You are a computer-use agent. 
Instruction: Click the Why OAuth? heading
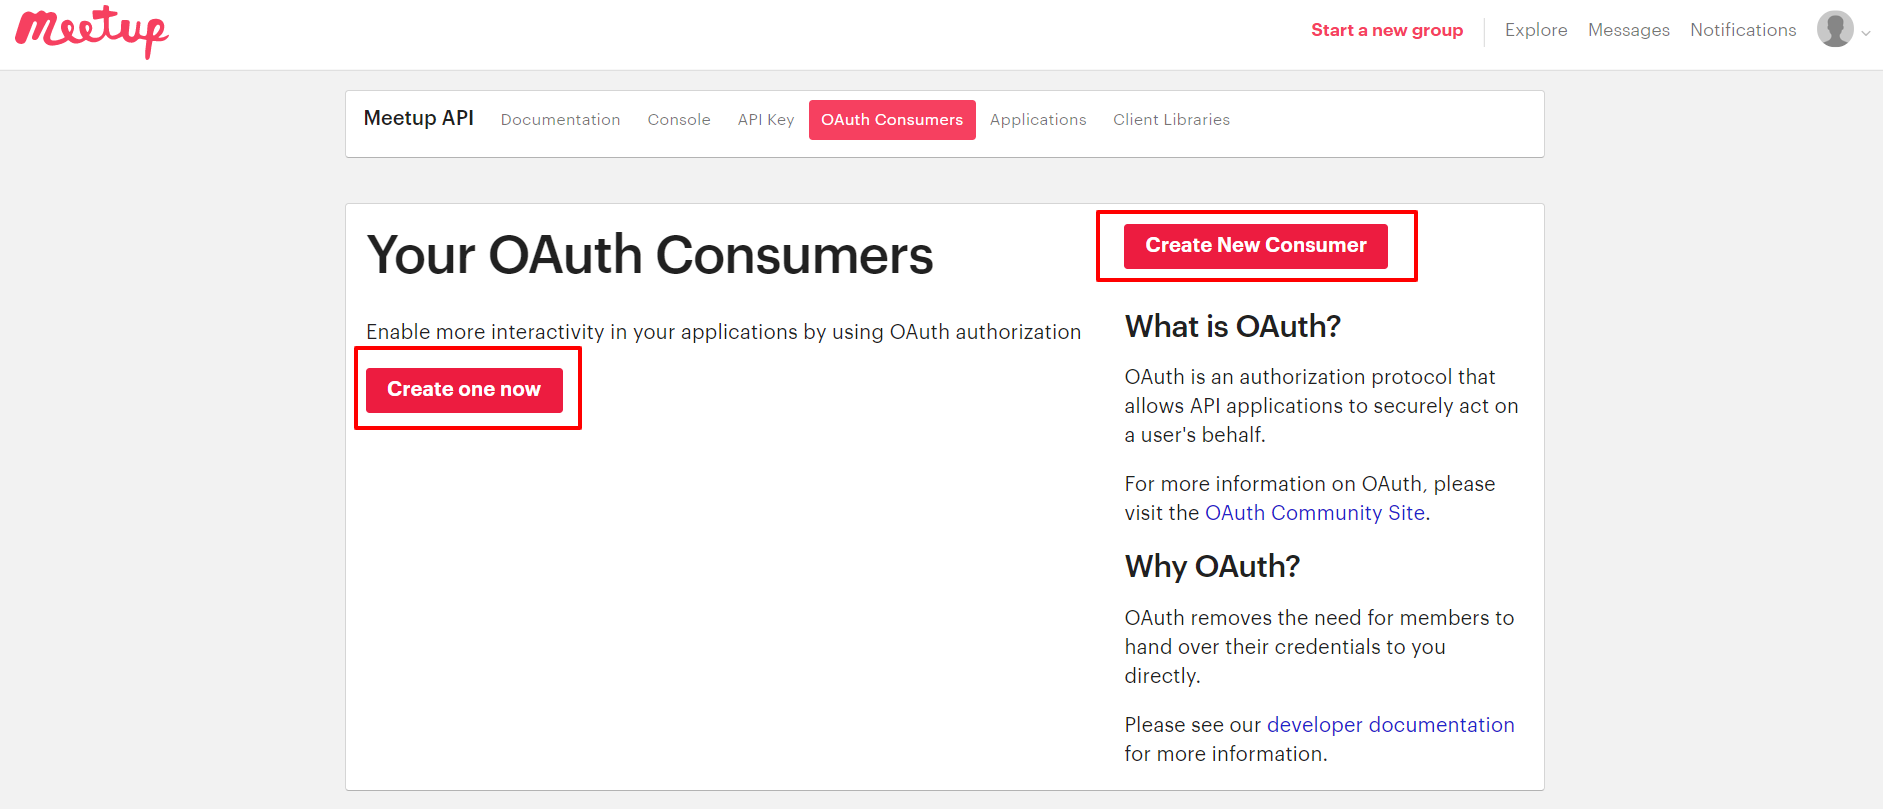1212,567
